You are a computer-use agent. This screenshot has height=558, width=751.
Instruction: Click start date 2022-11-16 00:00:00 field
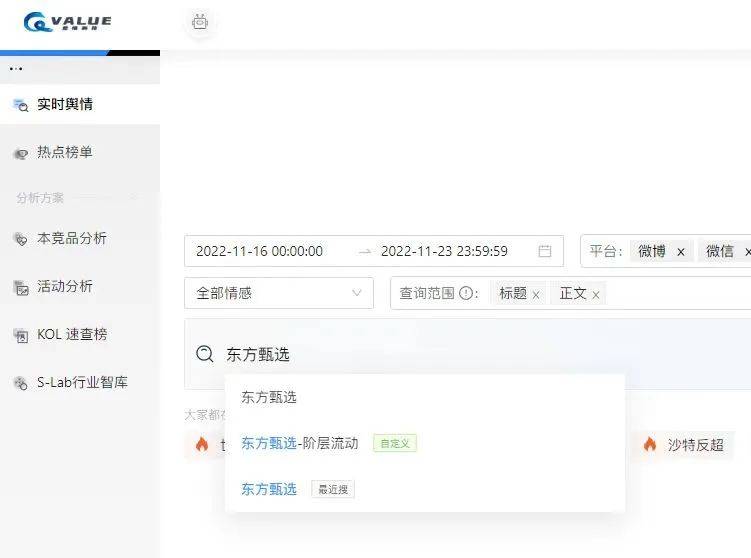[259, 251]
